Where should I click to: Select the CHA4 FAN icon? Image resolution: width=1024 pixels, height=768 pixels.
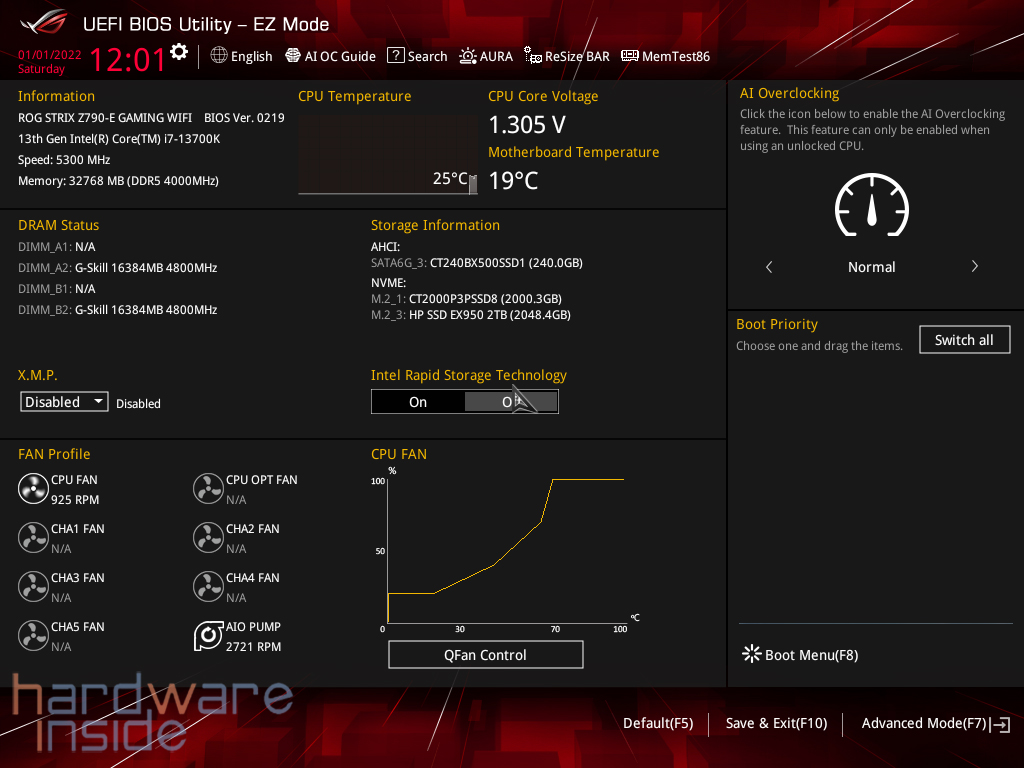point(208,586)
